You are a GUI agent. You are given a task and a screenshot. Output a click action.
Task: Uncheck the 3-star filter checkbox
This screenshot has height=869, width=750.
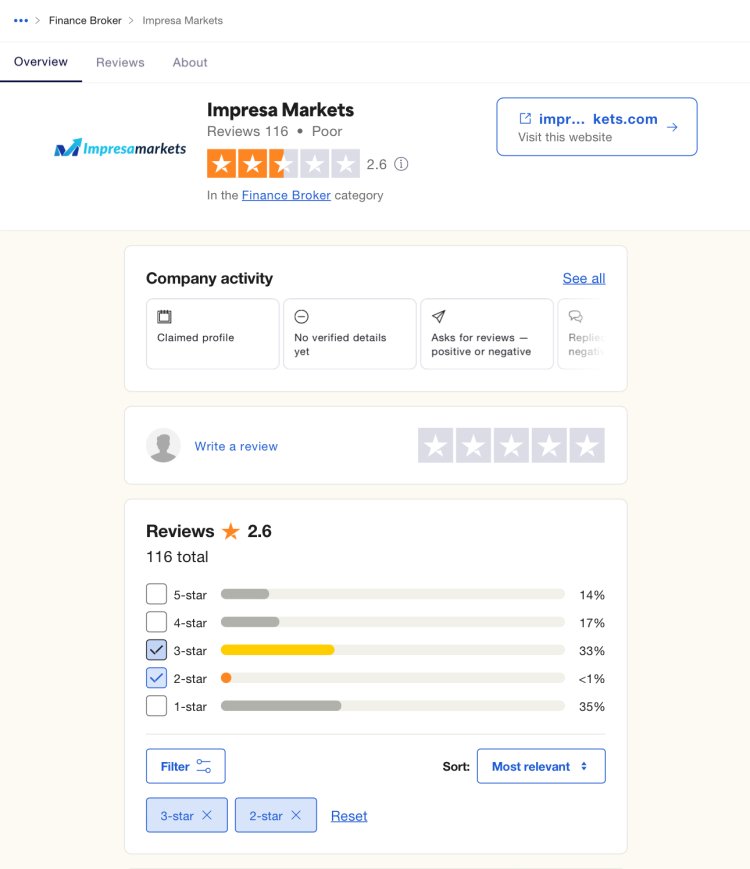156,650
